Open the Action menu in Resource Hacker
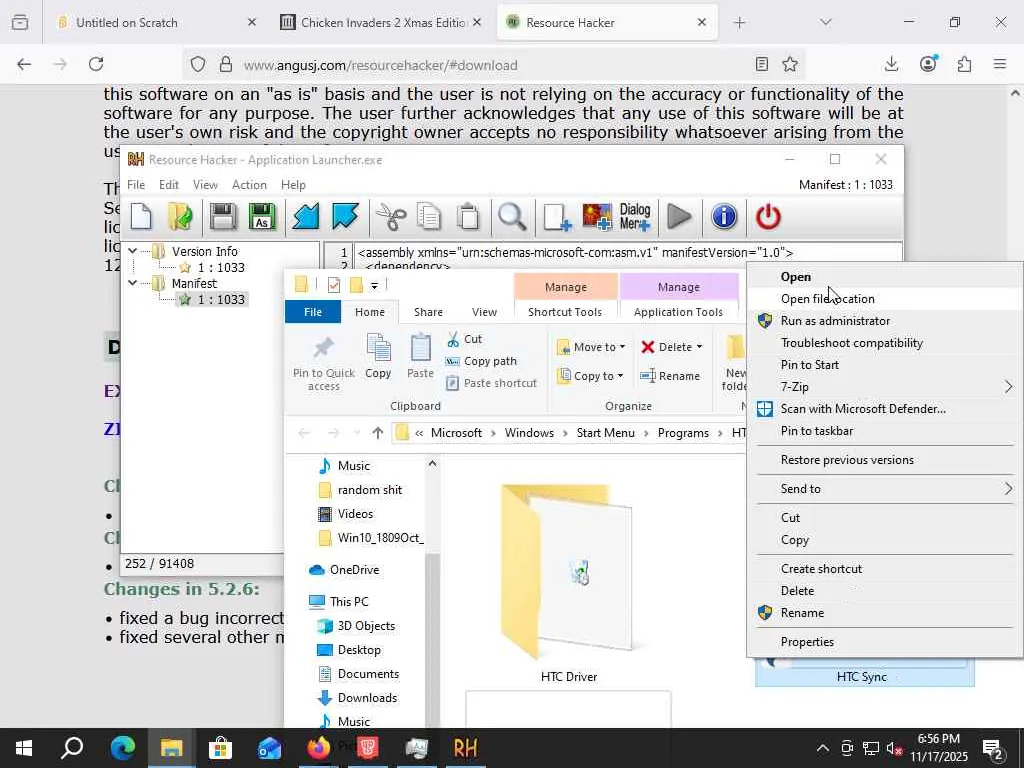 (249, 185)
